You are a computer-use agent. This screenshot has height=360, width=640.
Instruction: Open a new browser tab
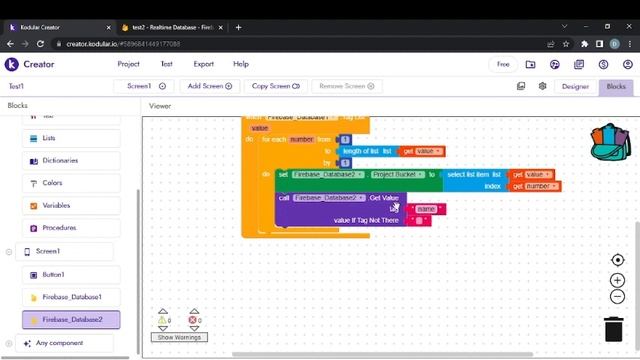[x=238, y=27]
